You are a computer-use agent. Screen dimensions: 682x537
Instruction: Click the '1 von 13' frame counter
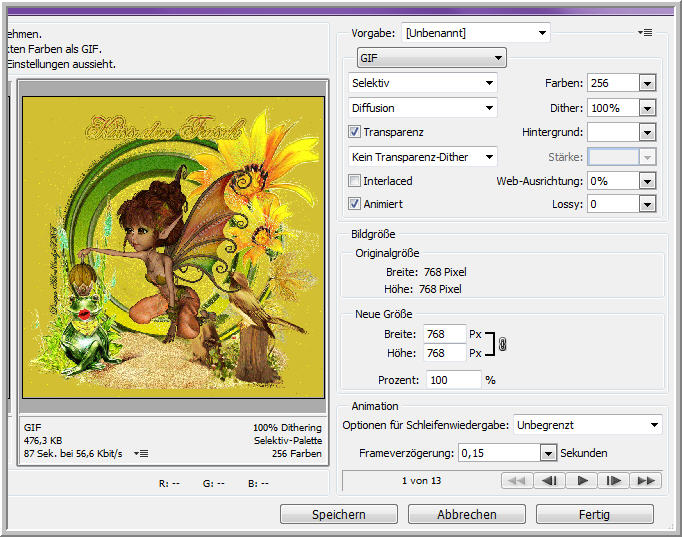[x=421, y=480]
